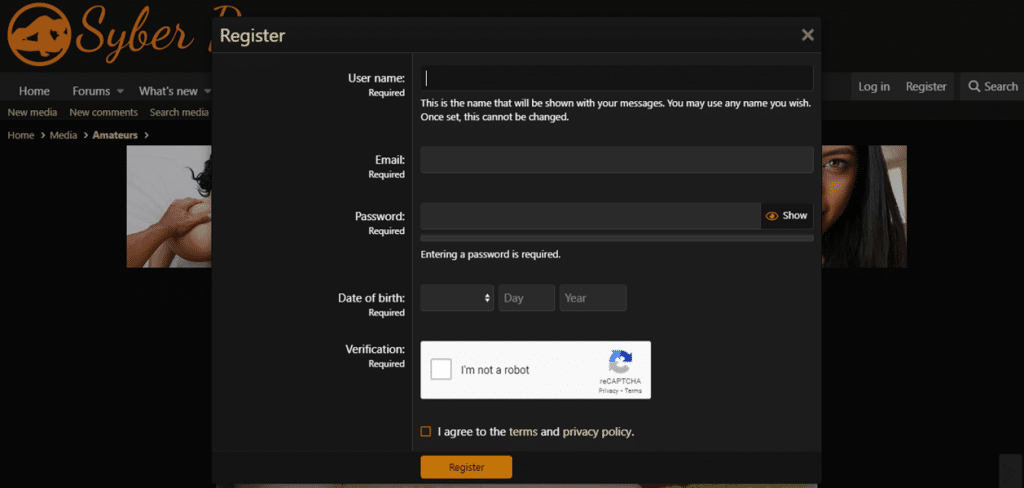
Task: Tick the agree to terms checkbox
Action: click(426, 431)
